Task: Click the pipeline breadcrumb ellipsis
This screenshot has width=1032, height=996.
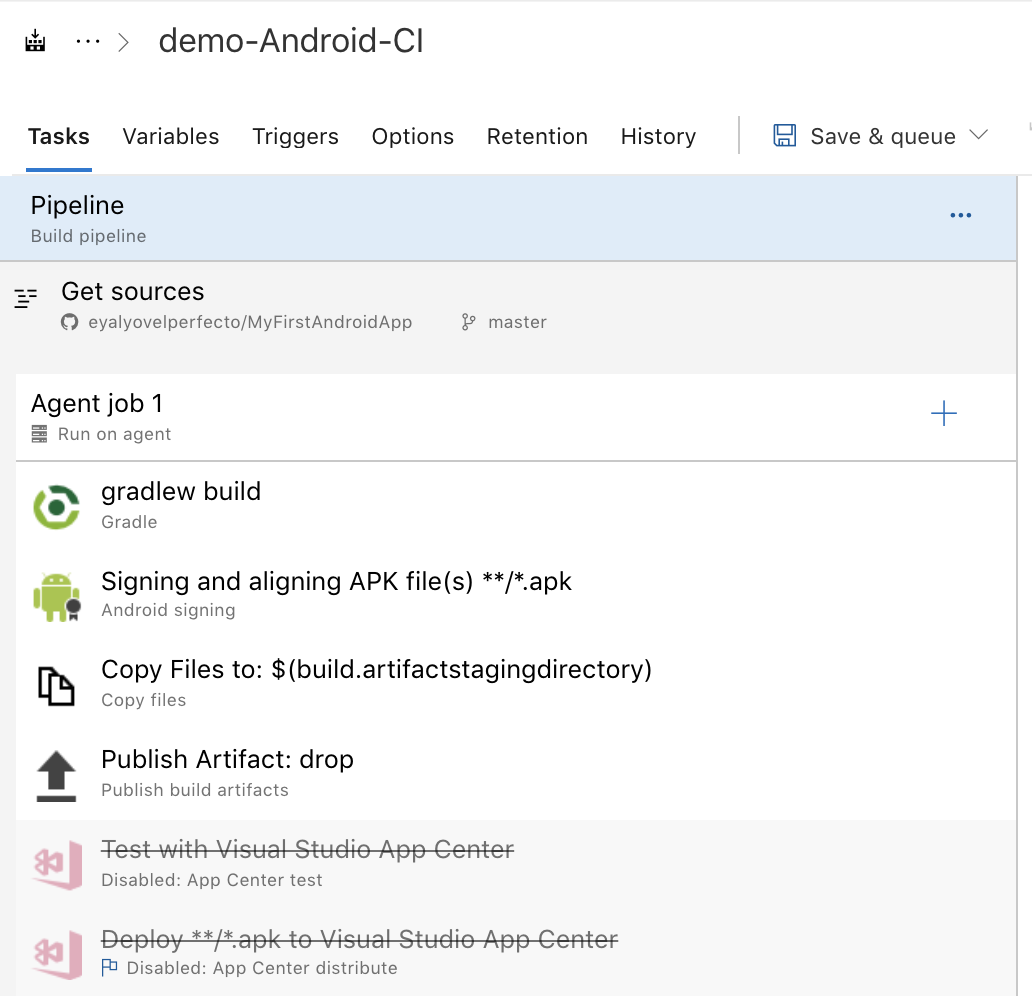Action: [87, 40]
